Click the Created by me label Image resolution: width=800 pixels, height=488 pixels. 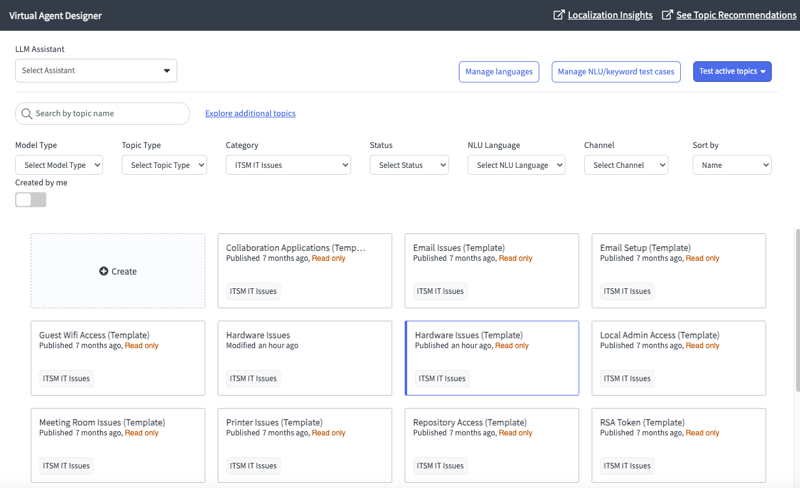tap(41, 183)
